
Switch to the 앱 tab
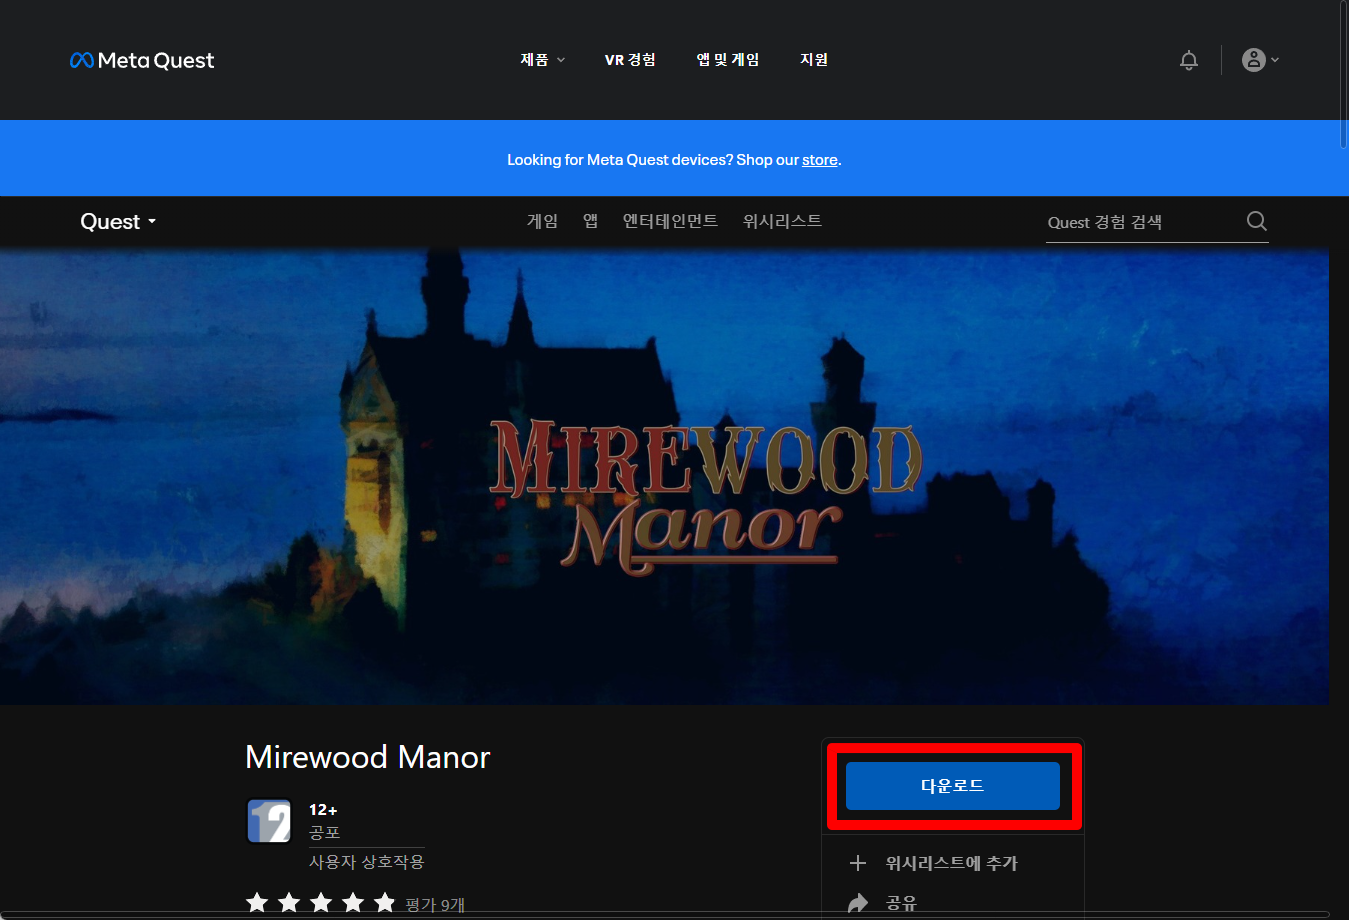pyautogui.click(x=590, y=221)
